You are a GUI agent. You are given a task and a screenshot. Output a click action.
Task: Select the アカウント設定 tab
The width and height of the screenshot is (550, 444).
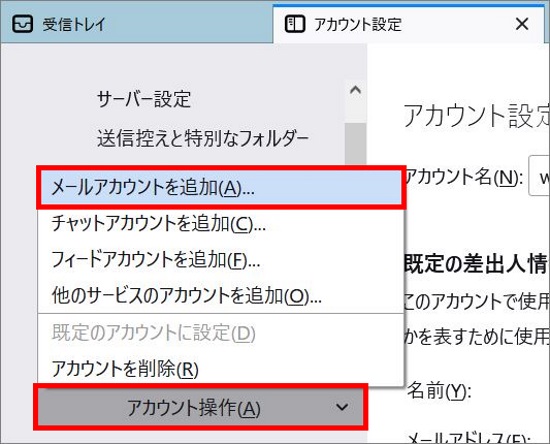409,24
